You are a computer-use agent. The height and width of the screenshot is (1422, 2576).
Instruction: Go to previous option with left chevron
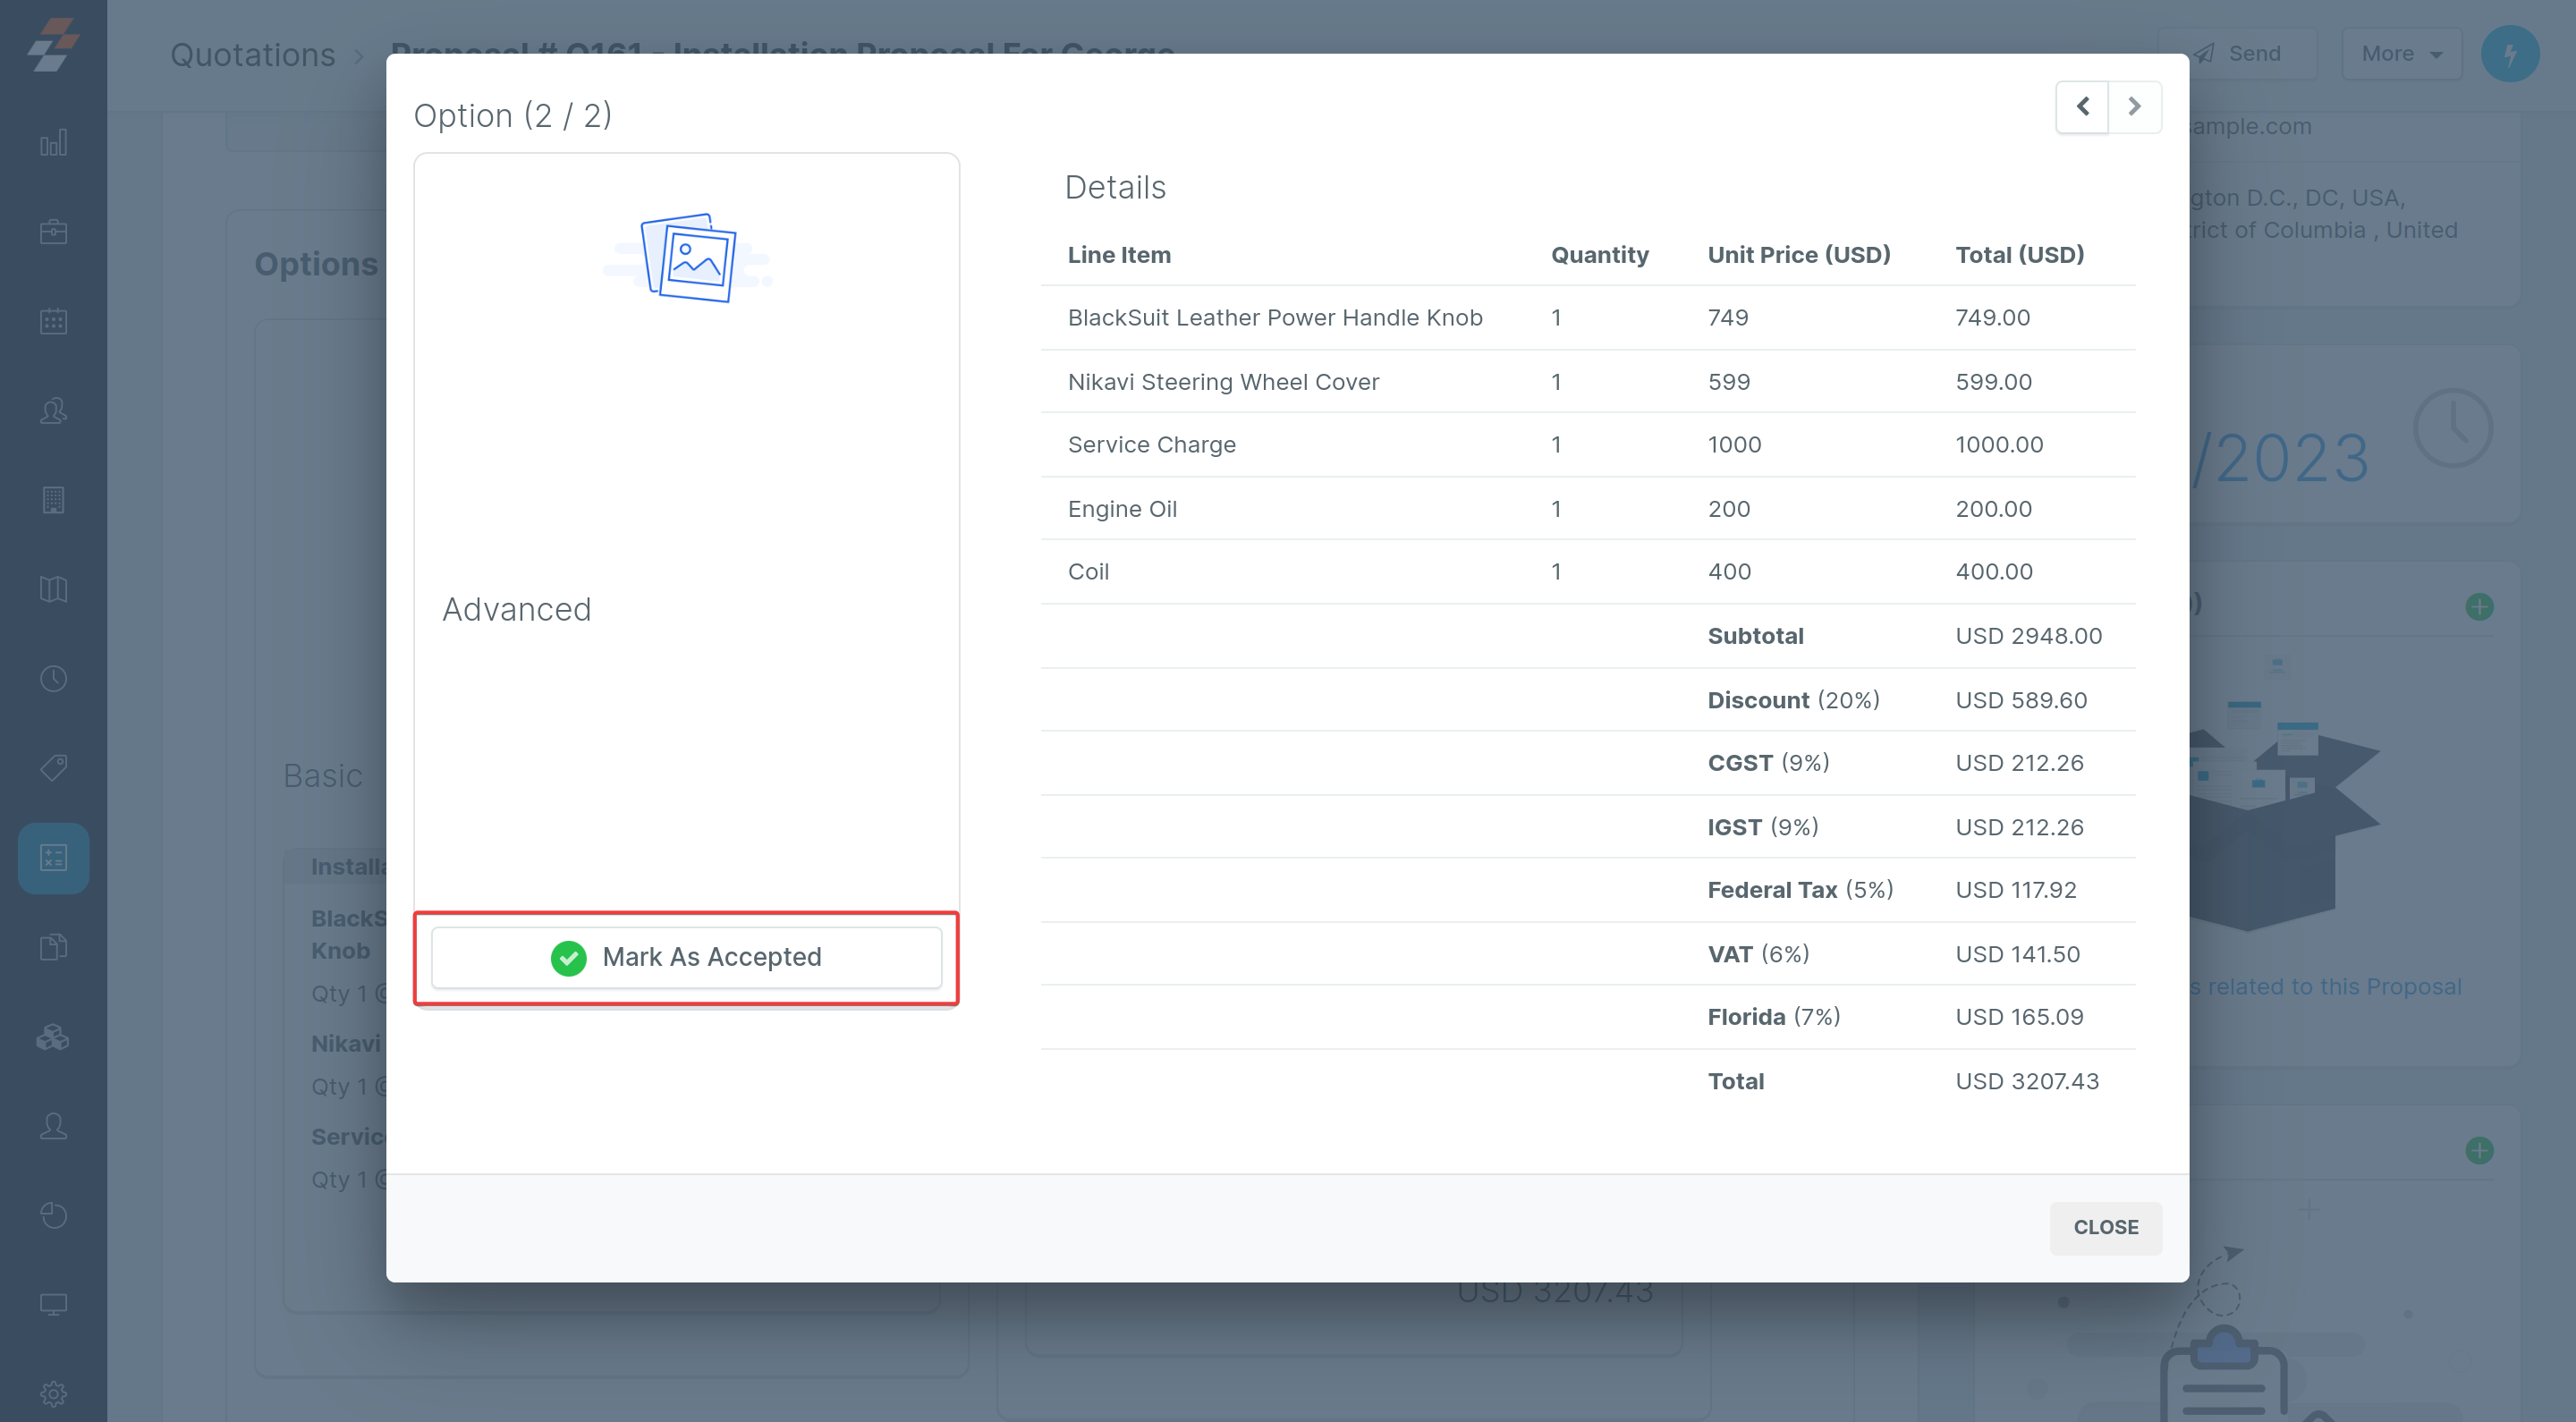(x=2083, y=106)
